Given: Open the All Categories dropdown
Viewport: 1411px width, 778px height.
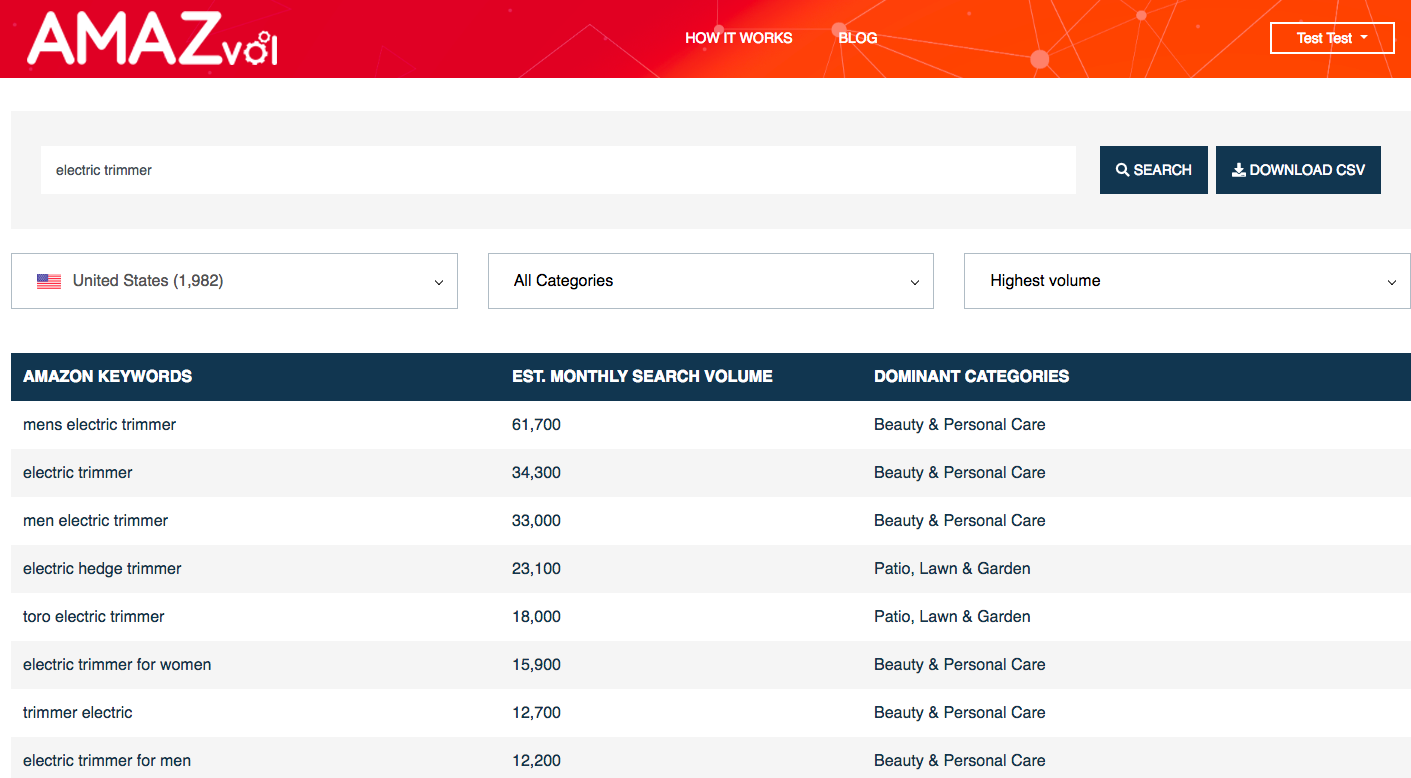Looking at the screenshot, I should (x=710, y=281).
